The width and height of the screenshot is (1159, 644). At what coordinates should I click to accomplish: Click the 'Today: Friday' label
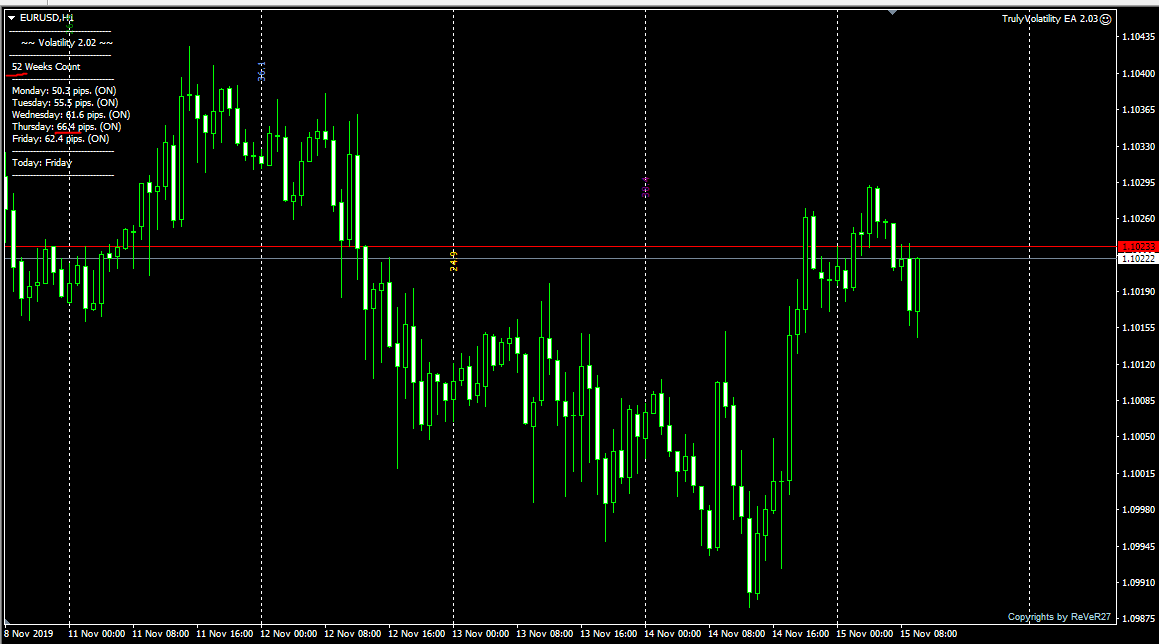point(42,163)
